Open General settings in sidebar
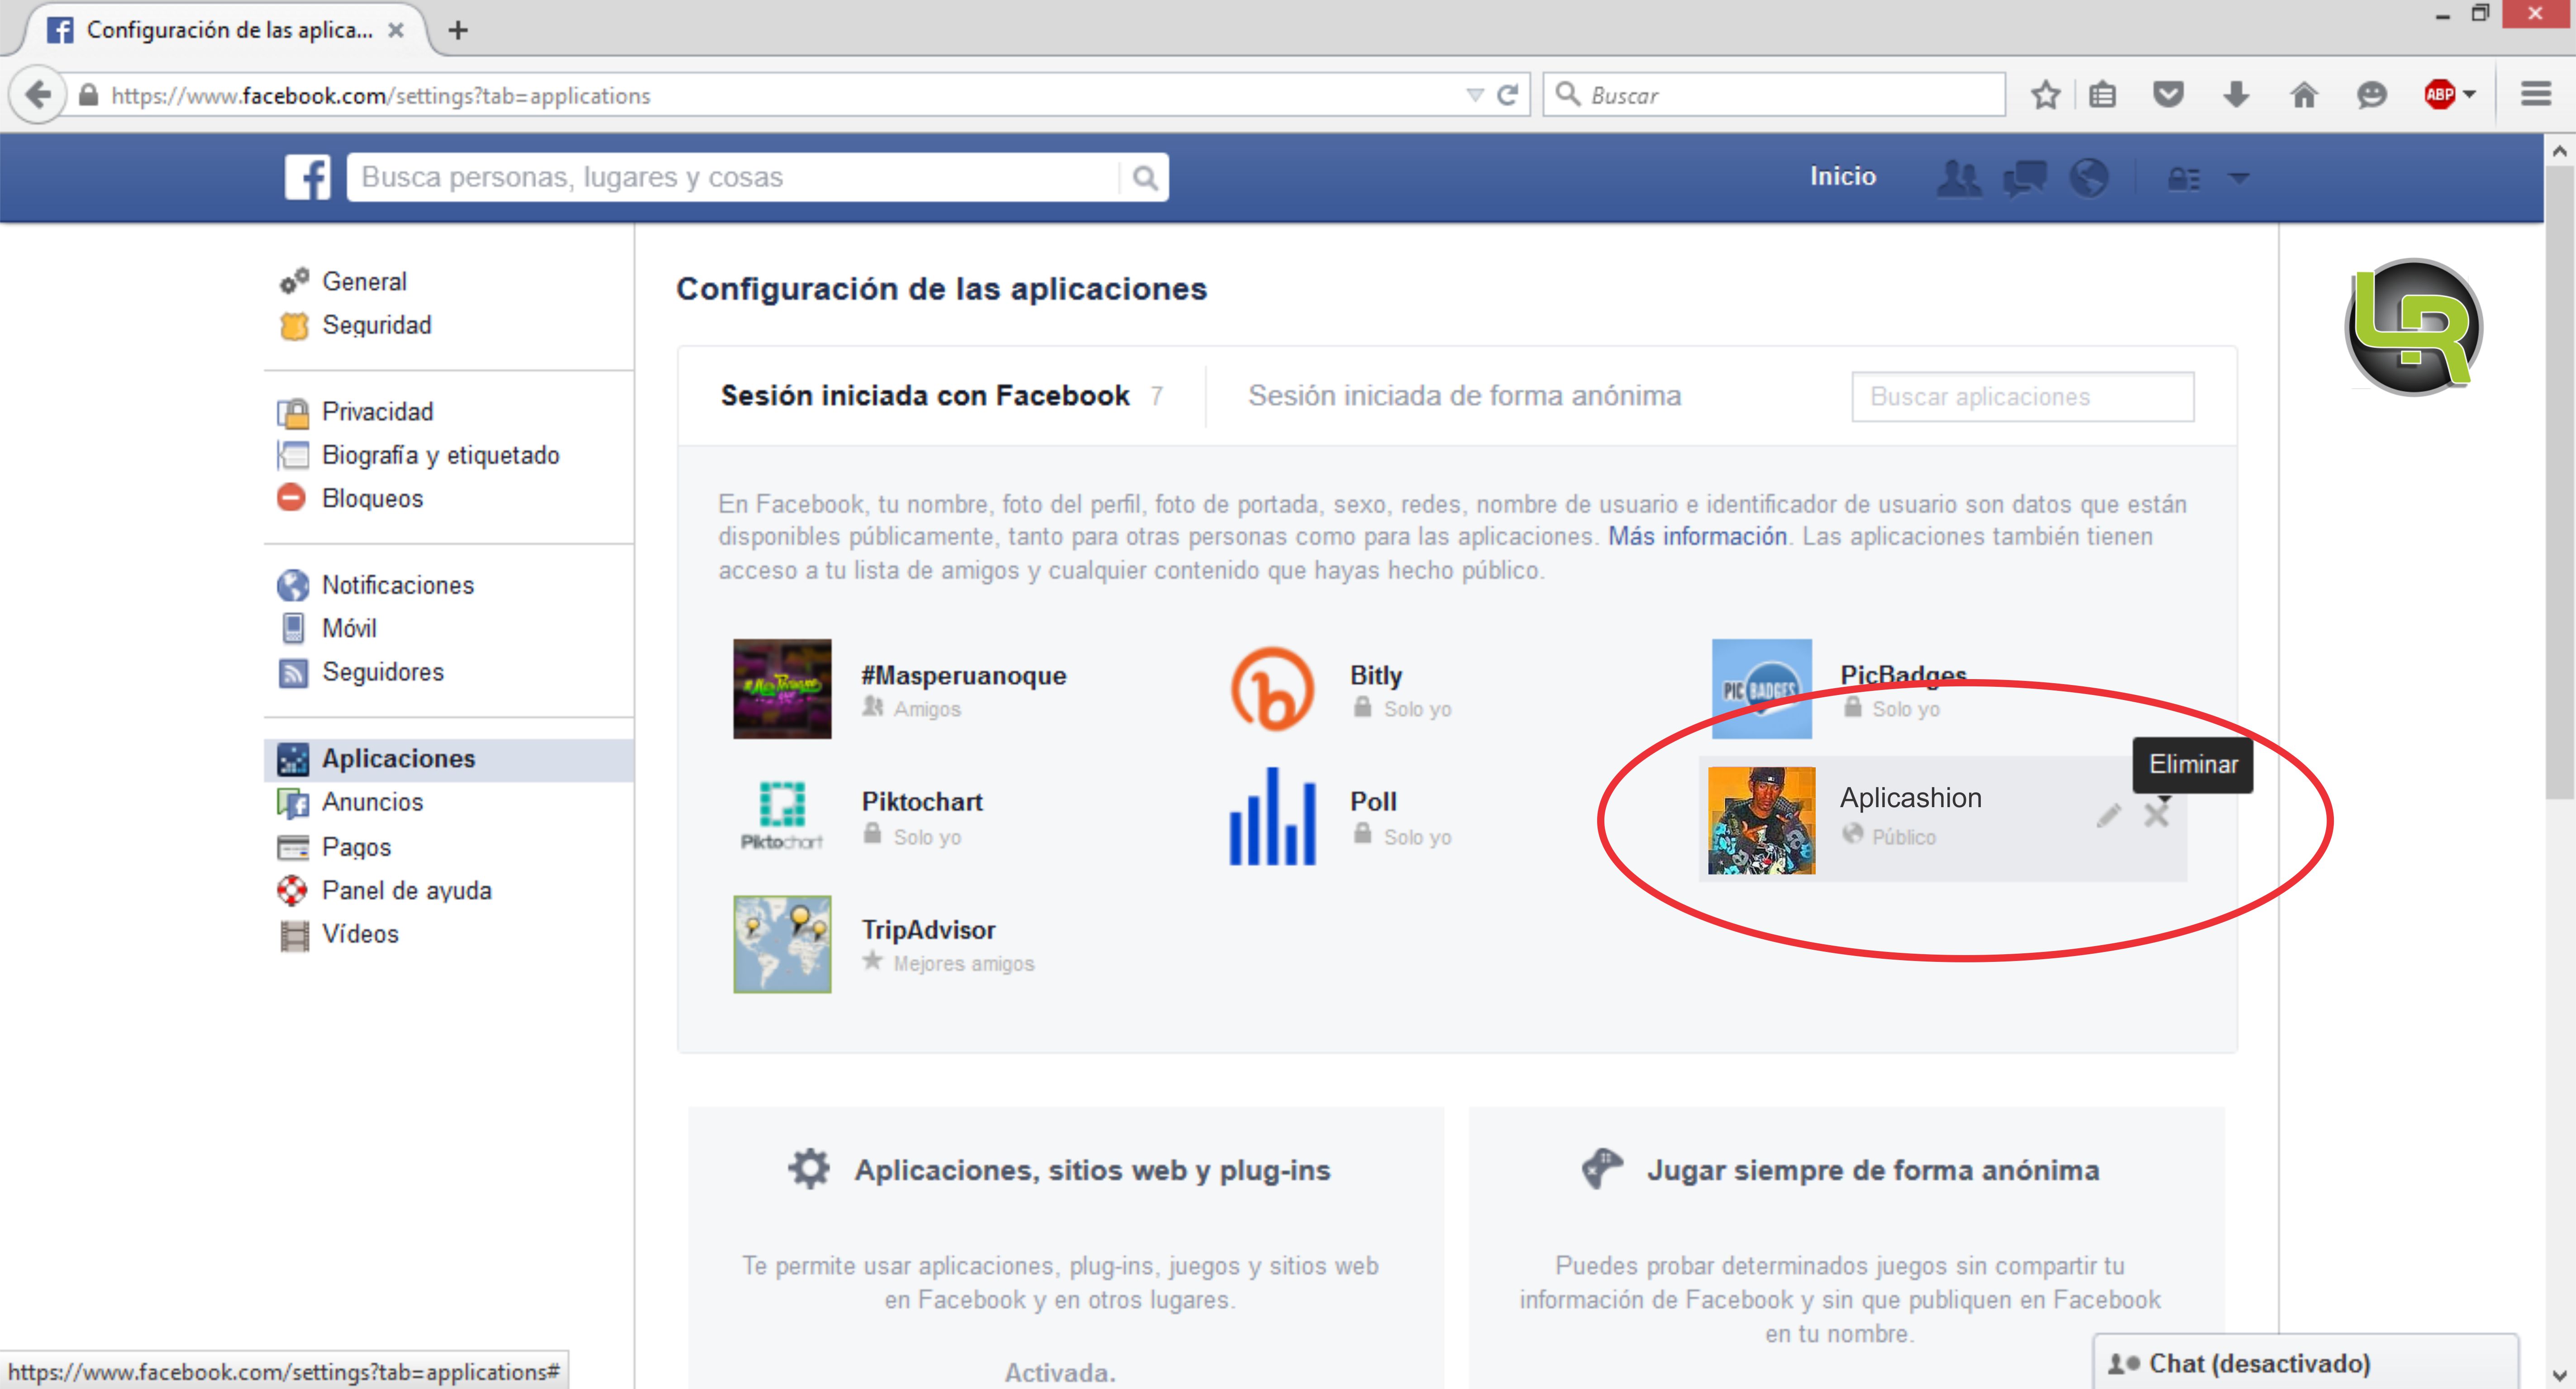This screenshot has width=2576, height=1389. tap(364, 282)
